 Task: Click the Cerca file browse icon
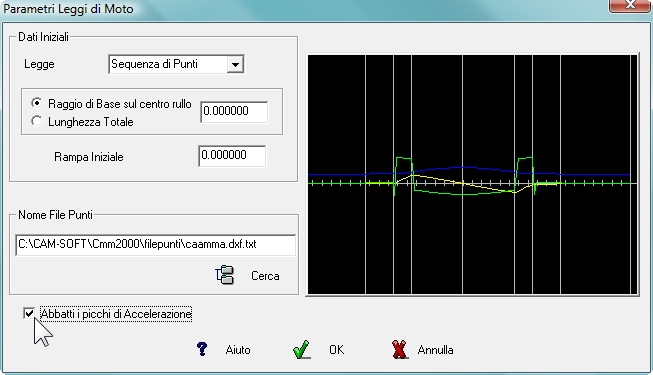coord(225,275)
